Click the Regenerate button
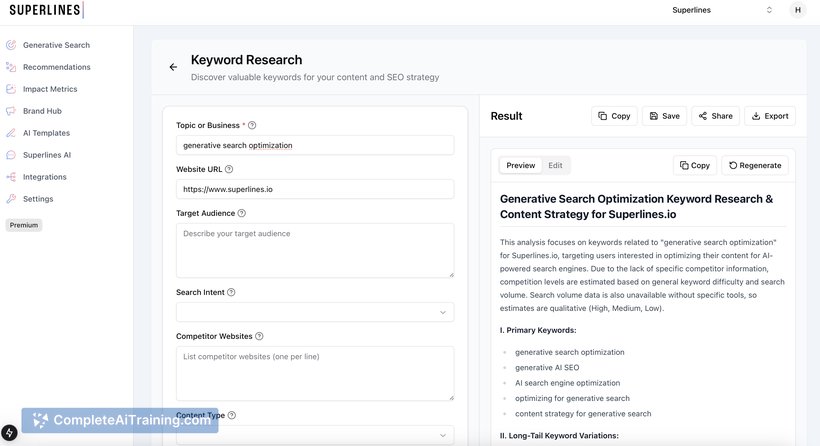Screen dimensions: 820x446 (x=755, y=165)
